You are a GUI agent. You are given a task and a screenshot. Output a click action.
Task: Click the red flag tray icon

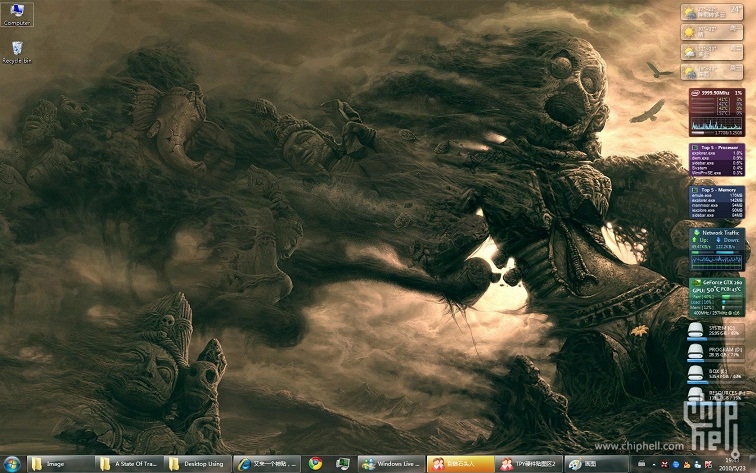708,465
